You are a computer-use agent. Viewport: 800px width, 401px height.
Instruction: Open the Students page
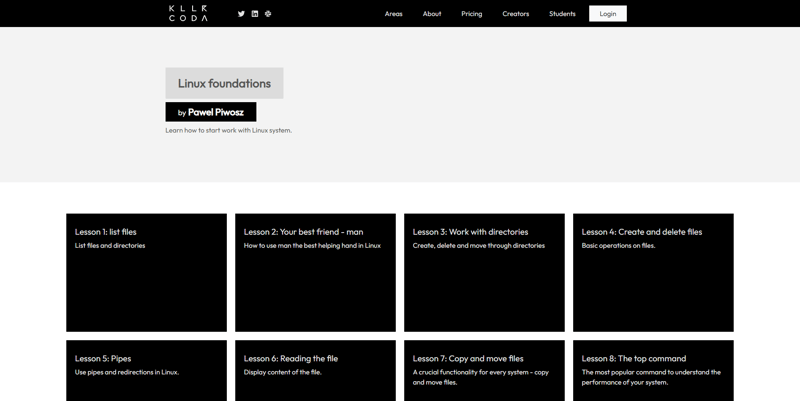562,14
